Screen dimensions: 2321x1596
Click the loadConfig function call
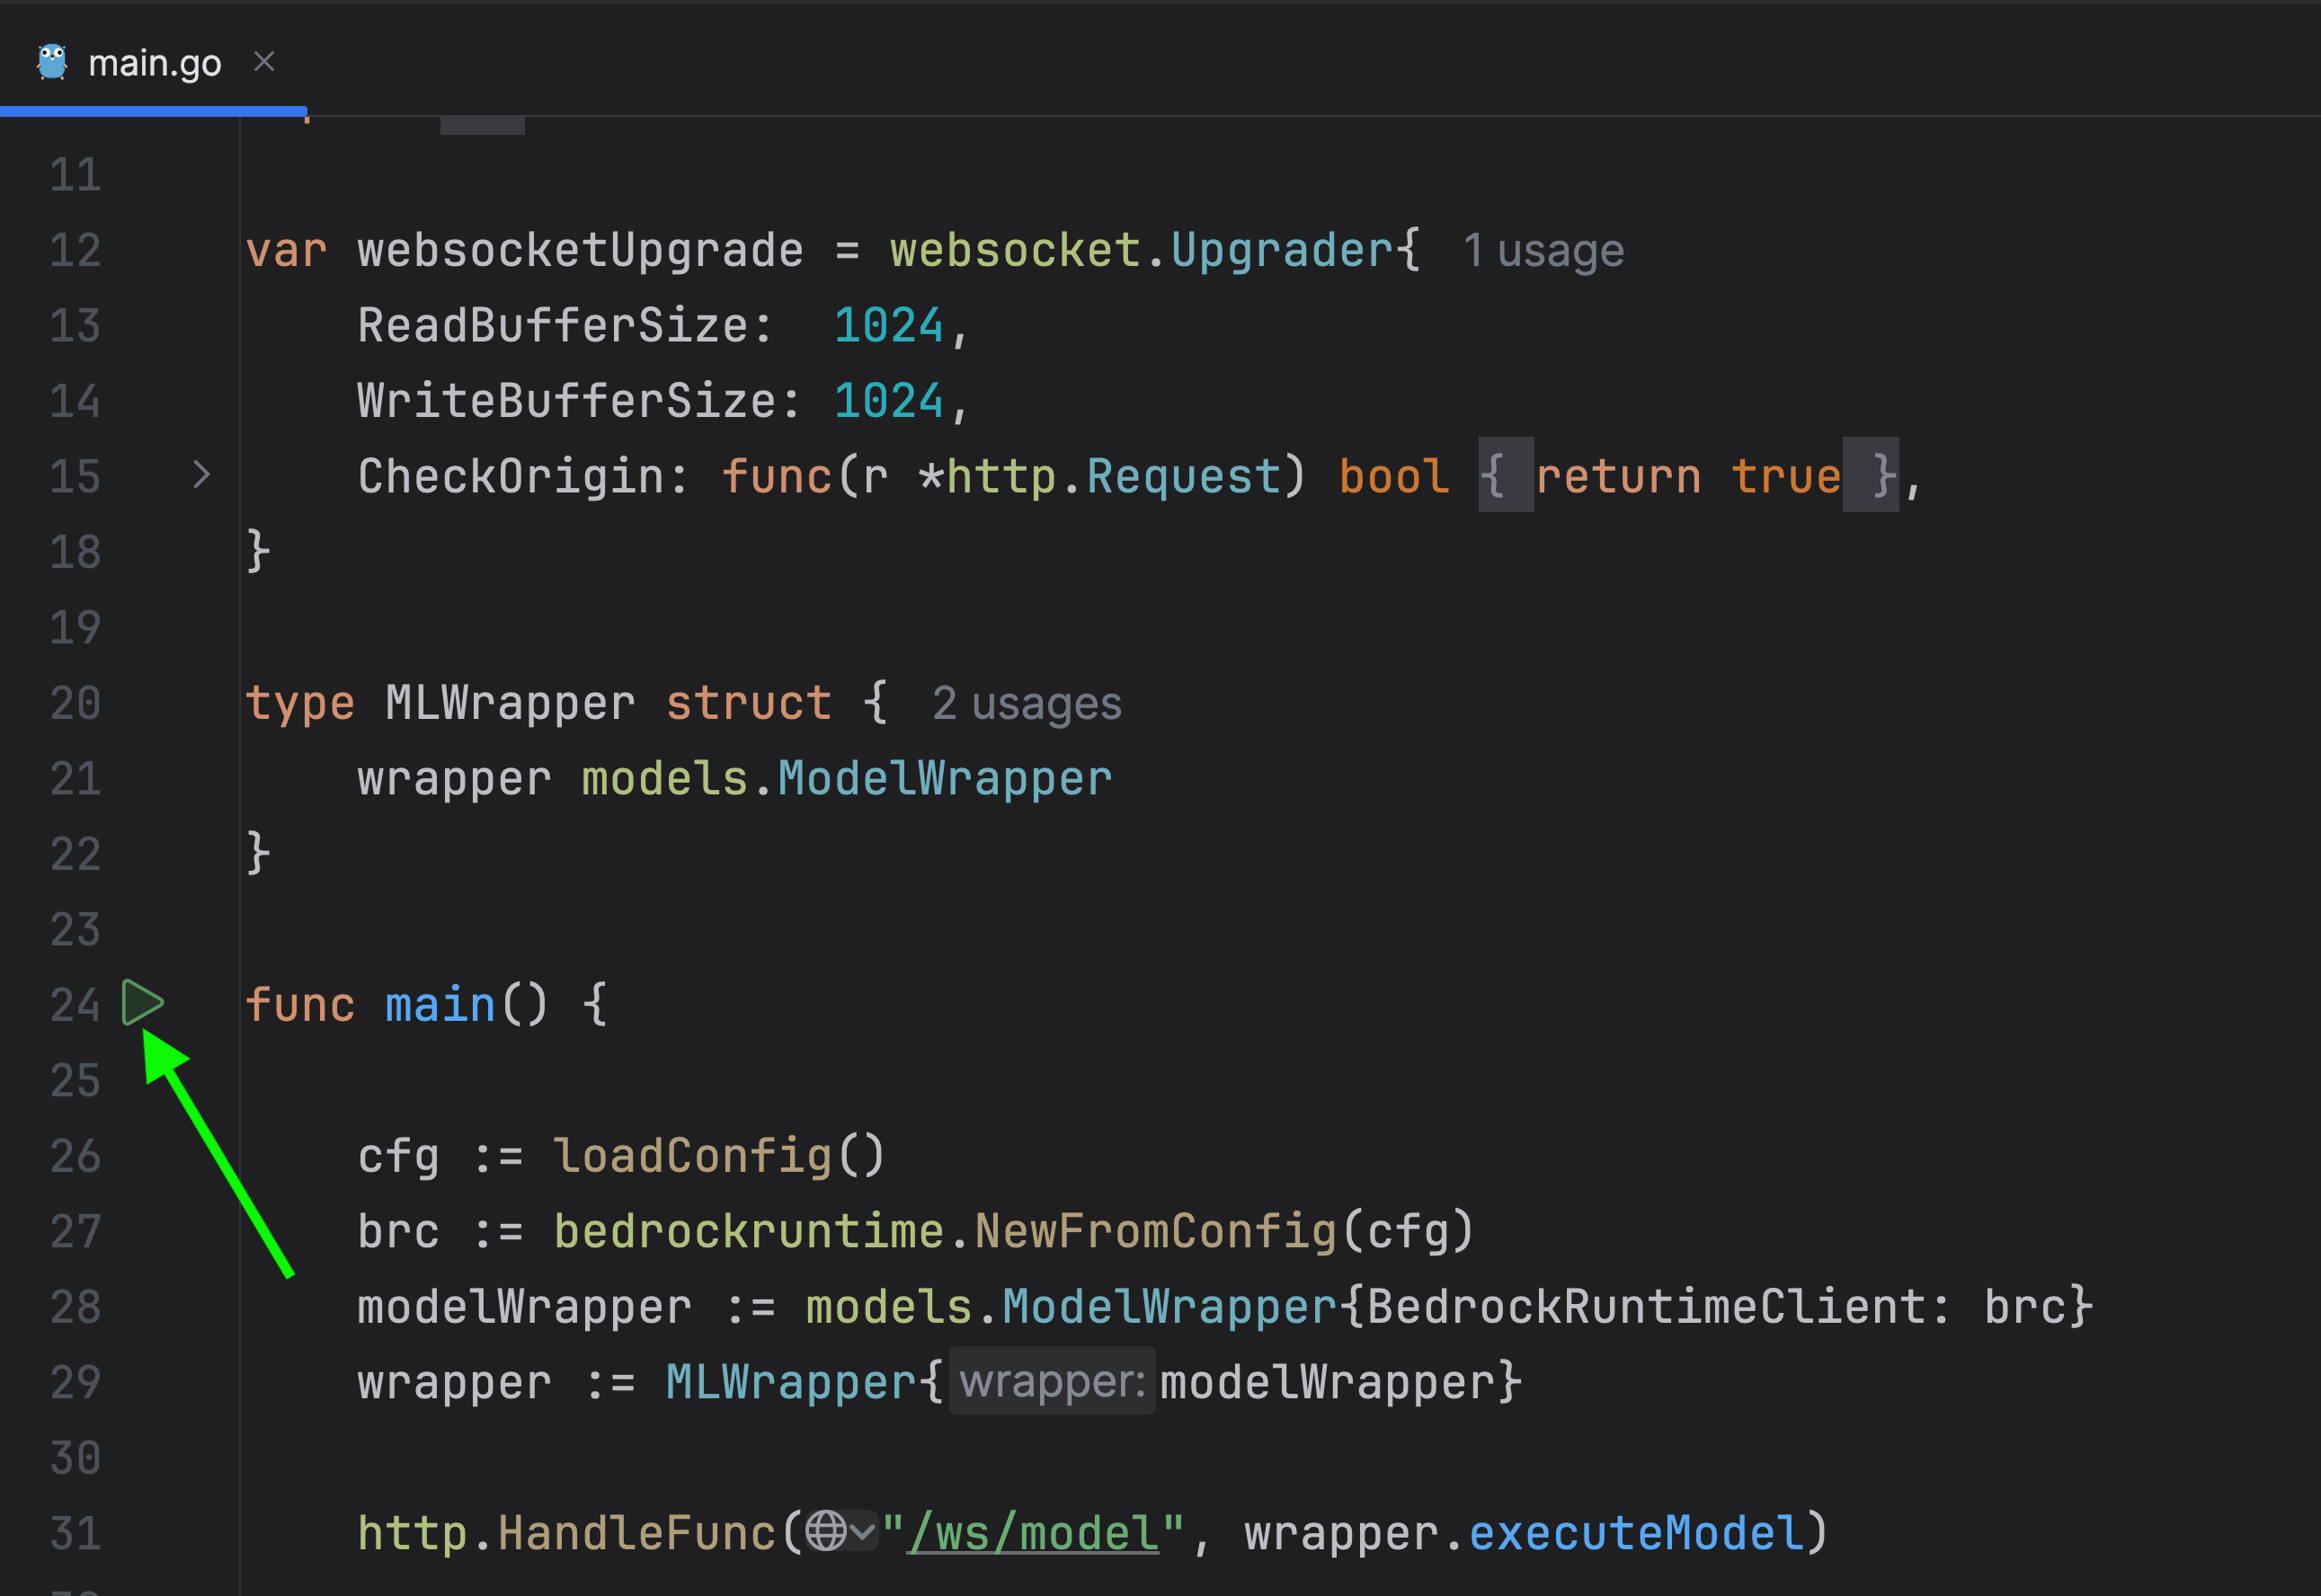[x=693, y=1156]
